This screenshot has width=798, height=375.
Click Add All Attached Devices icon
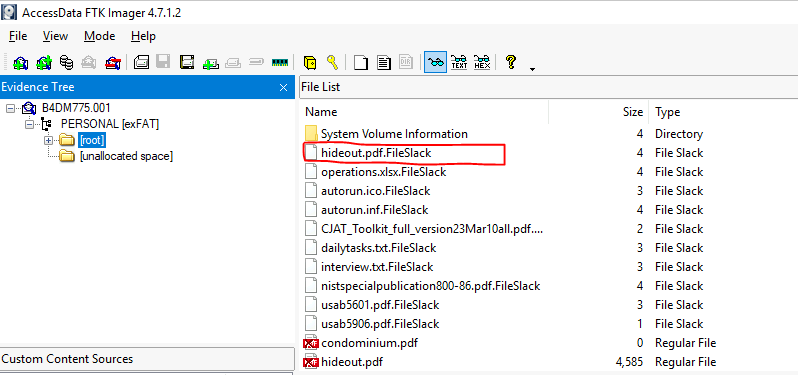click(x=44, y=63)
